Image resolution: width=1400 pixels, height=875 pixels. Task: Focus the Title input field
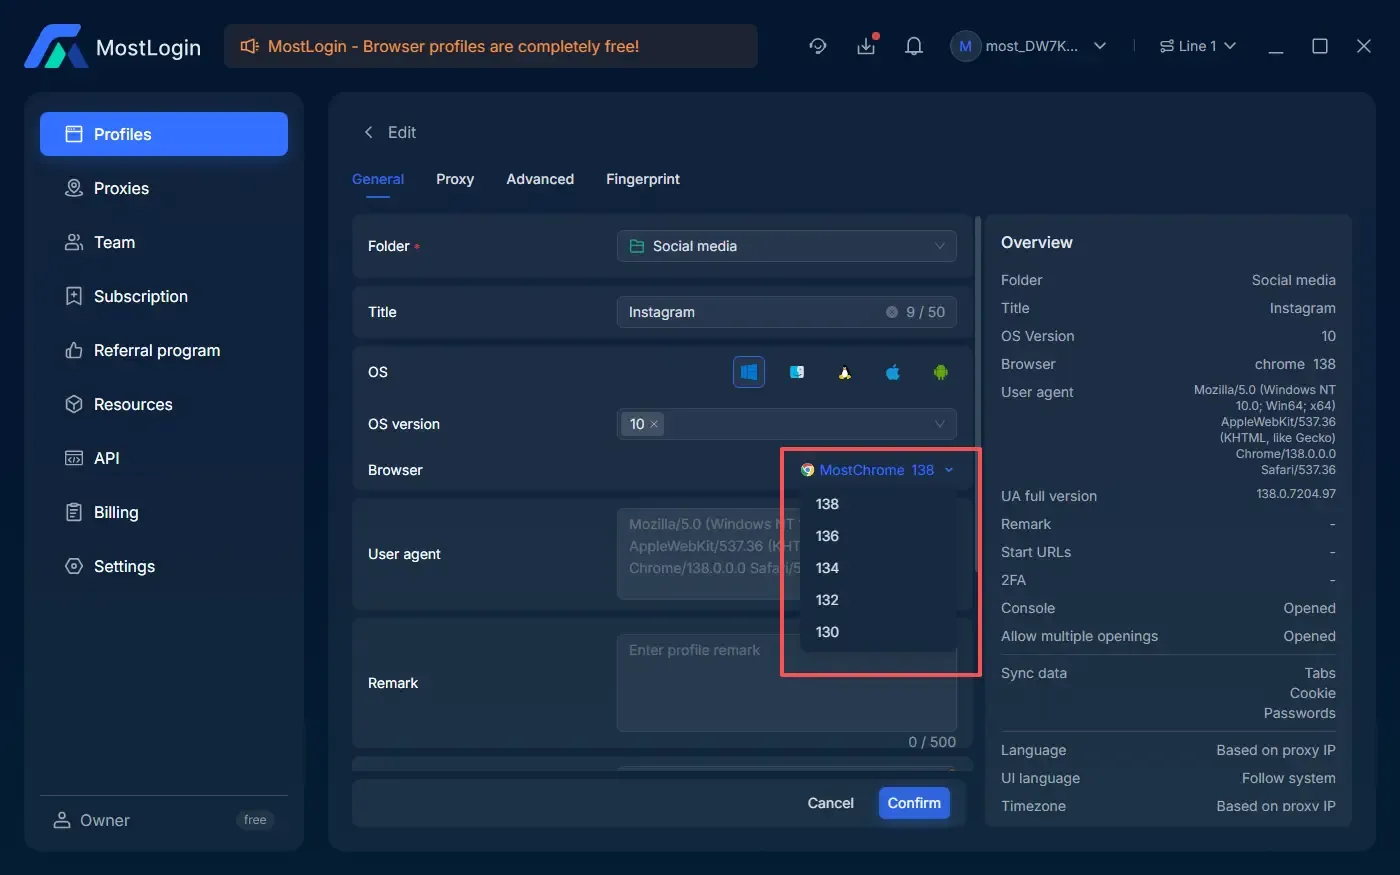coord(787,312)
